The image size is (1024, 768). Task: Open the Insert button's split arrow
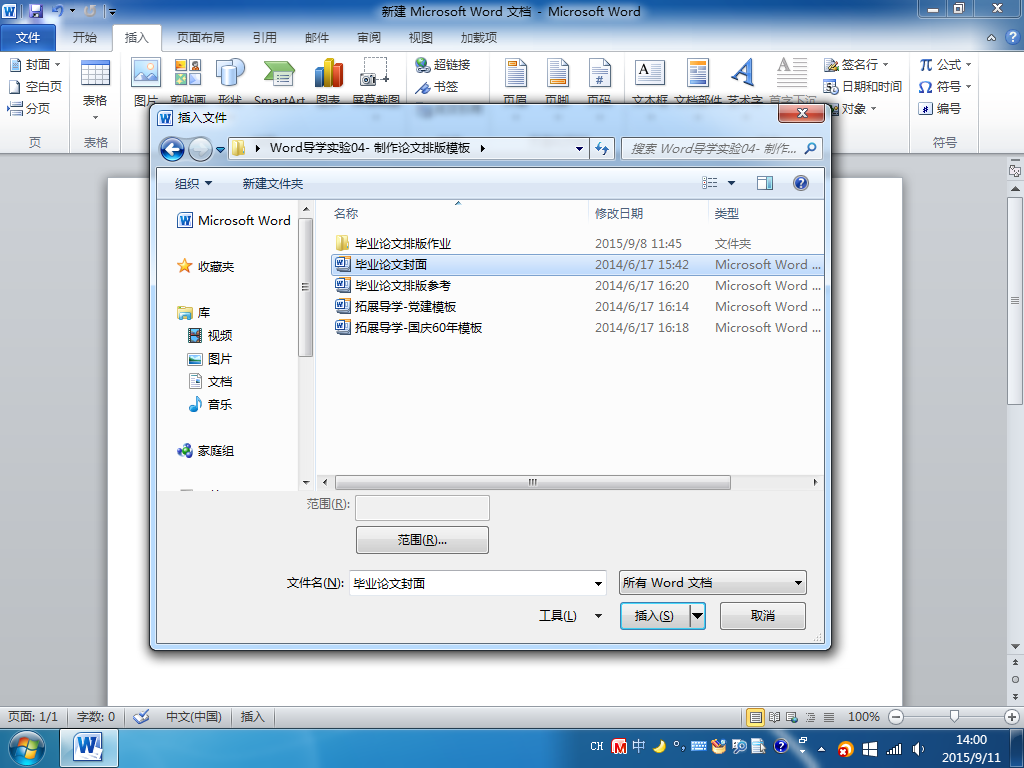click(698, 615)
